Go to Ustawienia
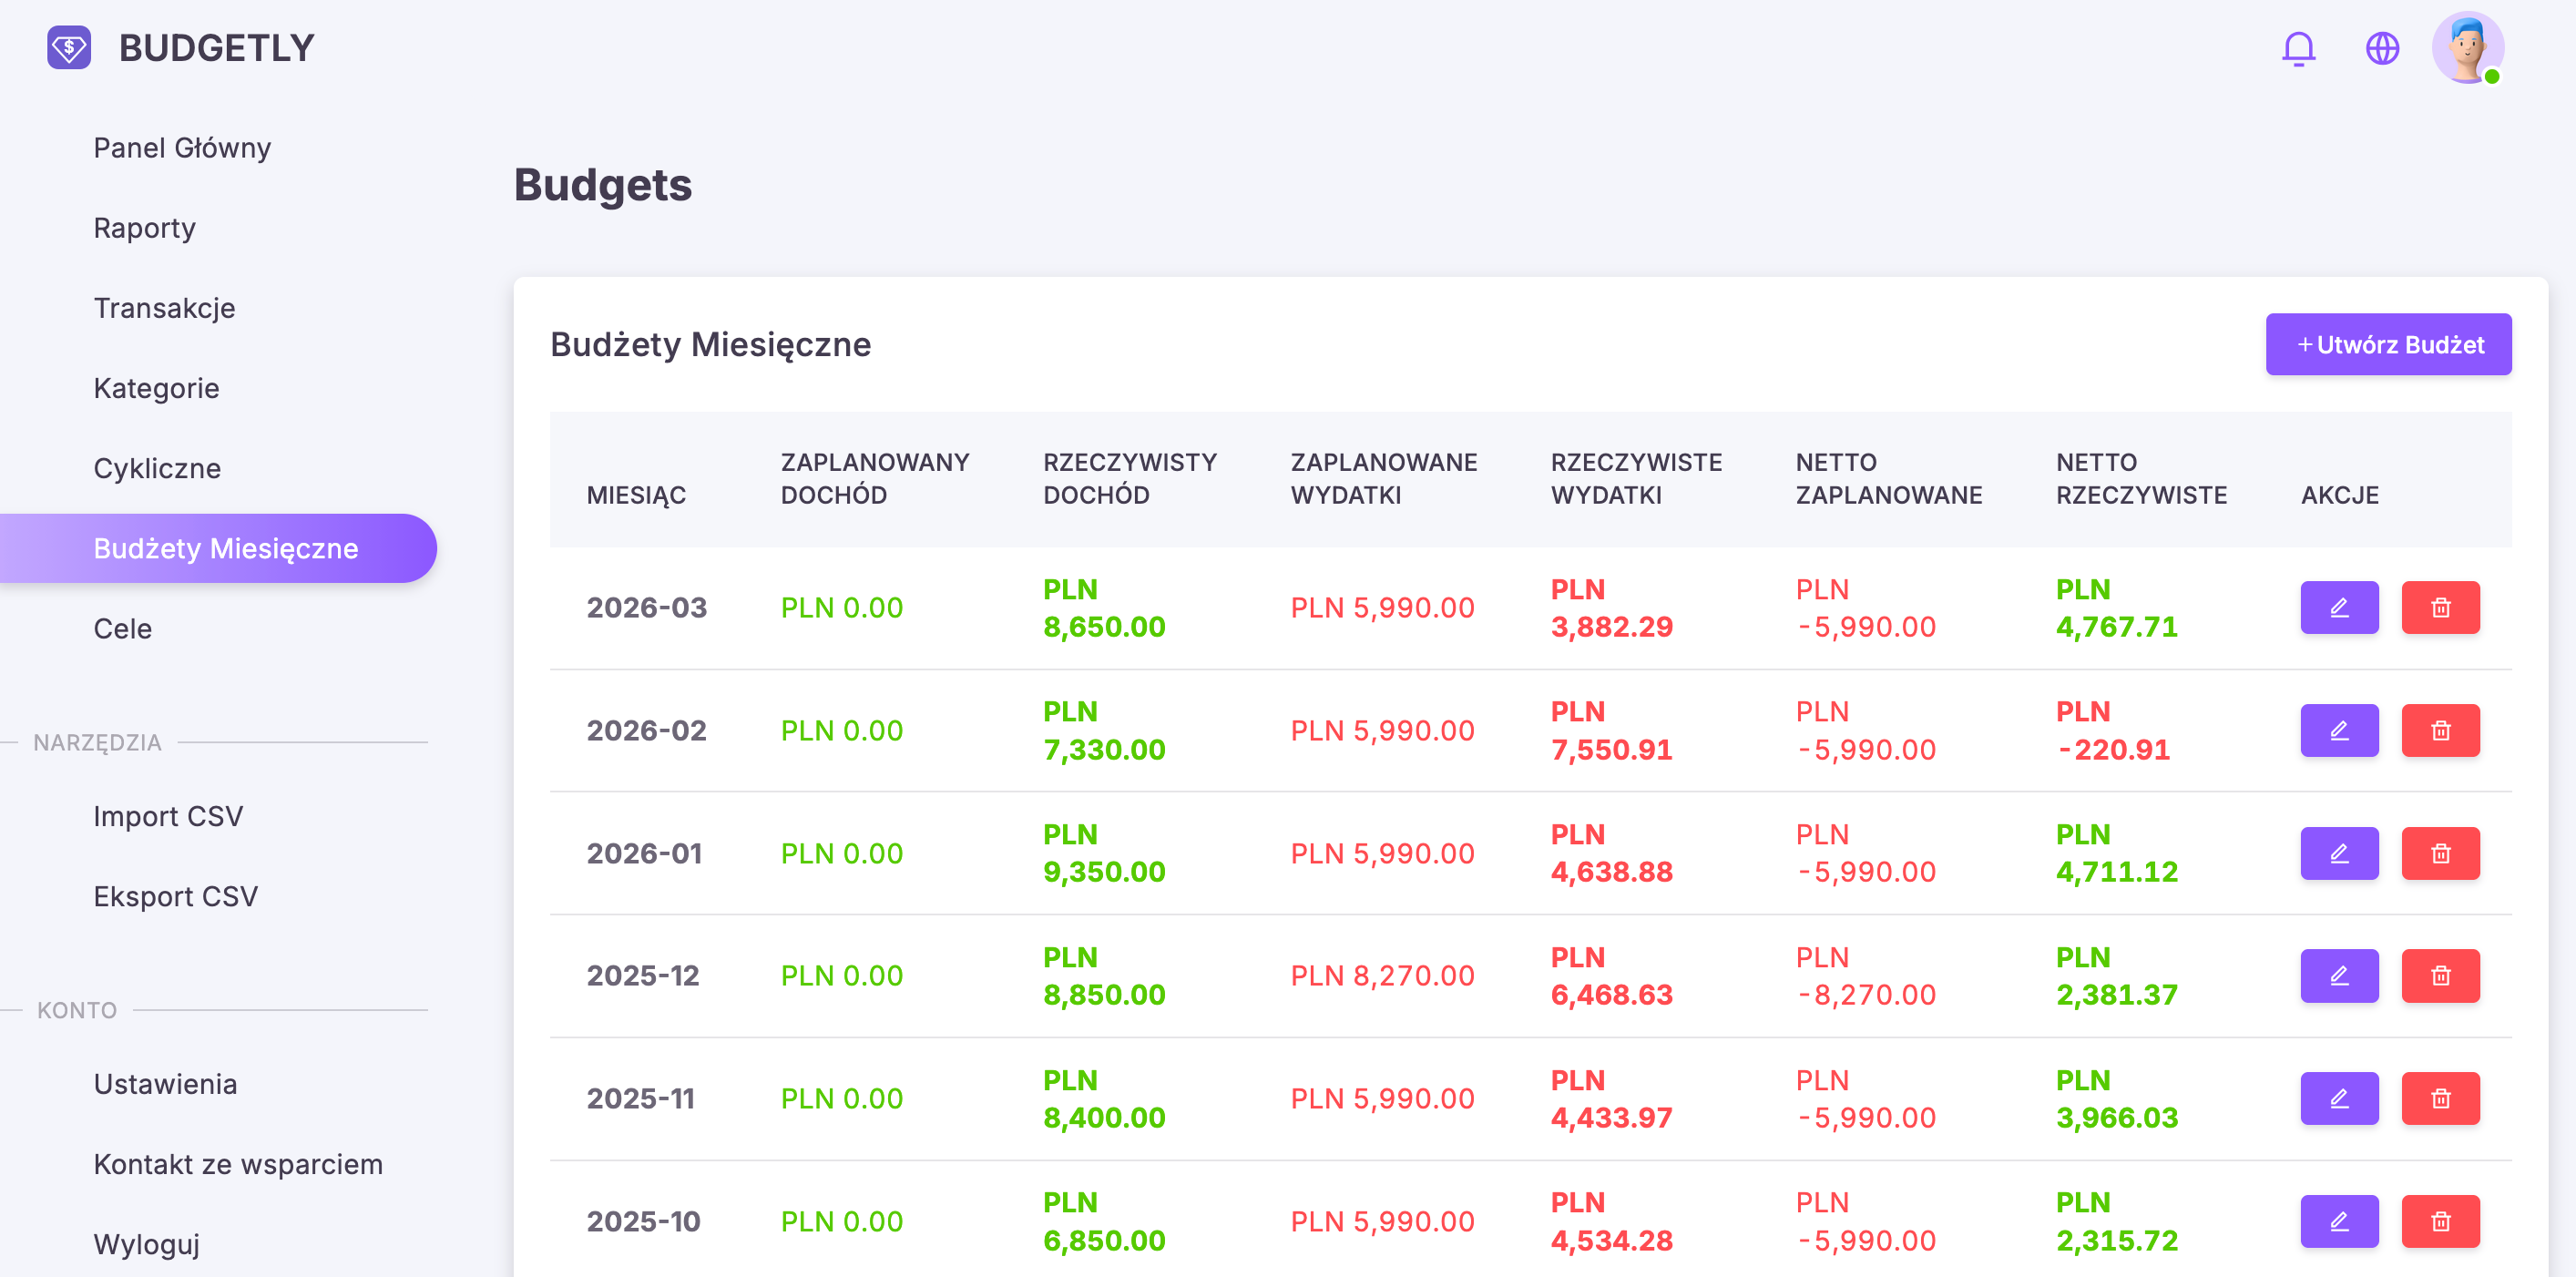Image resolution: width=2576 pixels, height=1277 pixels. tap(165, 1084)
